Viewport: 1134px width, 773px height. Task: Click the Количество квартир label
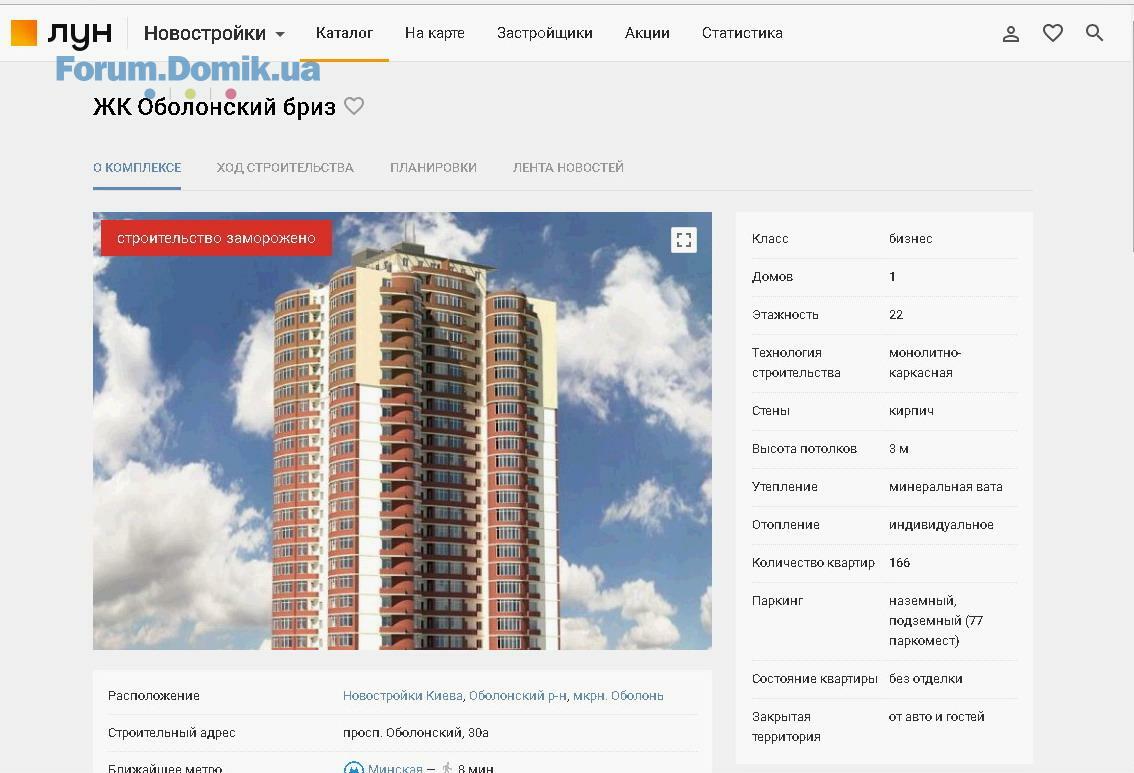[x=813, y=563]
